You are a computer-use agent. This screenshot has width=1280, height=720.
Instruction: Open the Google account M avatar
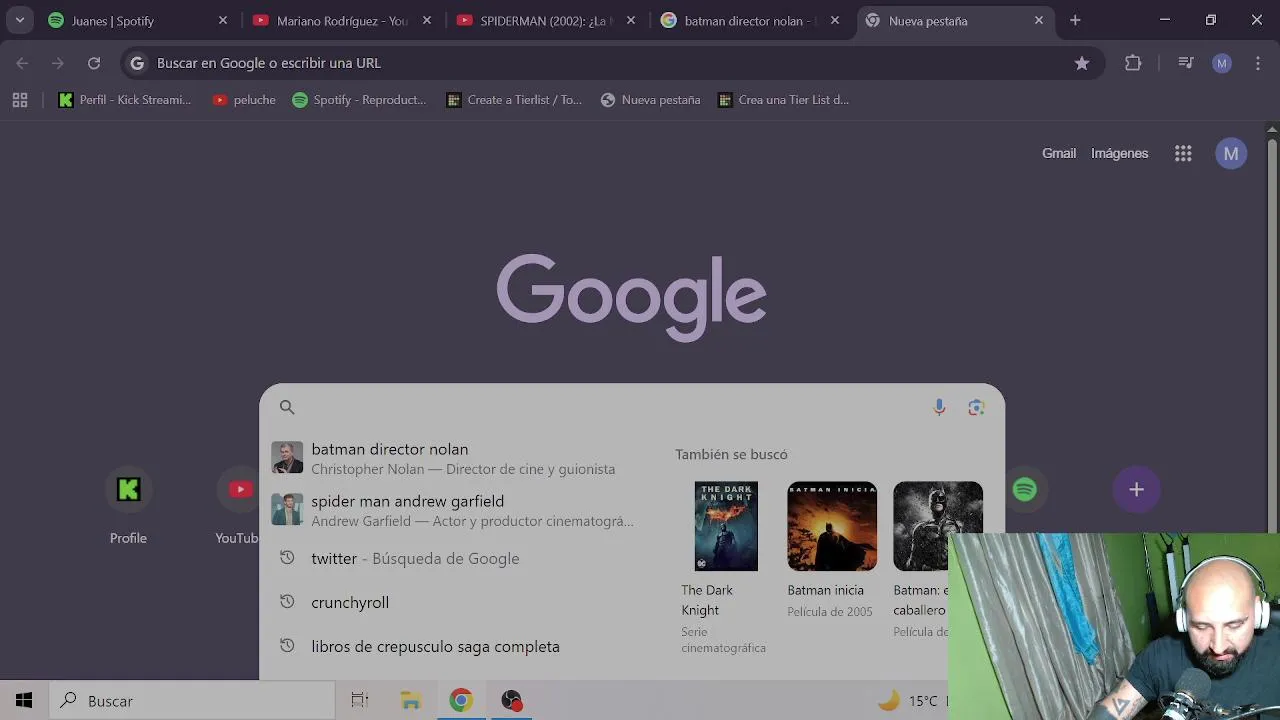click(1231, 153)
